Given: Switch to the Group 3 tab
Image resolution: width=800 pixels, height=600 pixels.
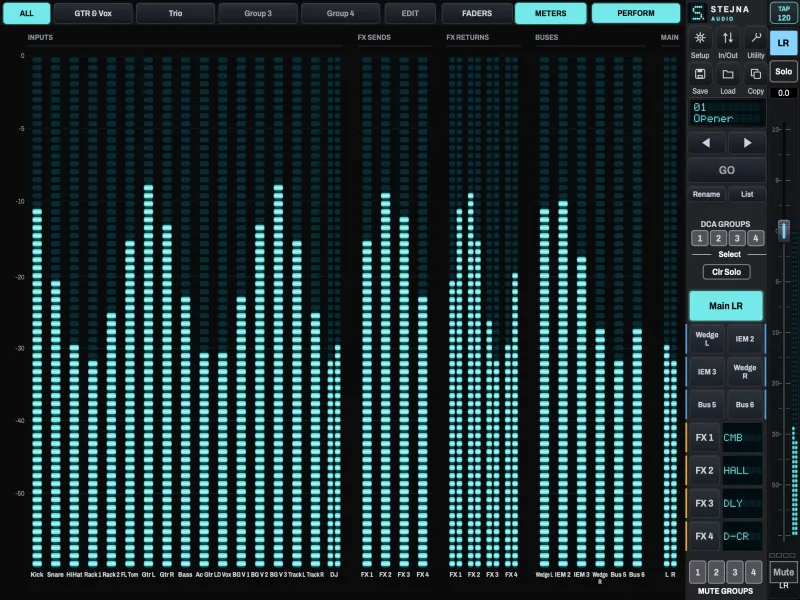Looking at the screenshot, I should (x=258, y=13).
